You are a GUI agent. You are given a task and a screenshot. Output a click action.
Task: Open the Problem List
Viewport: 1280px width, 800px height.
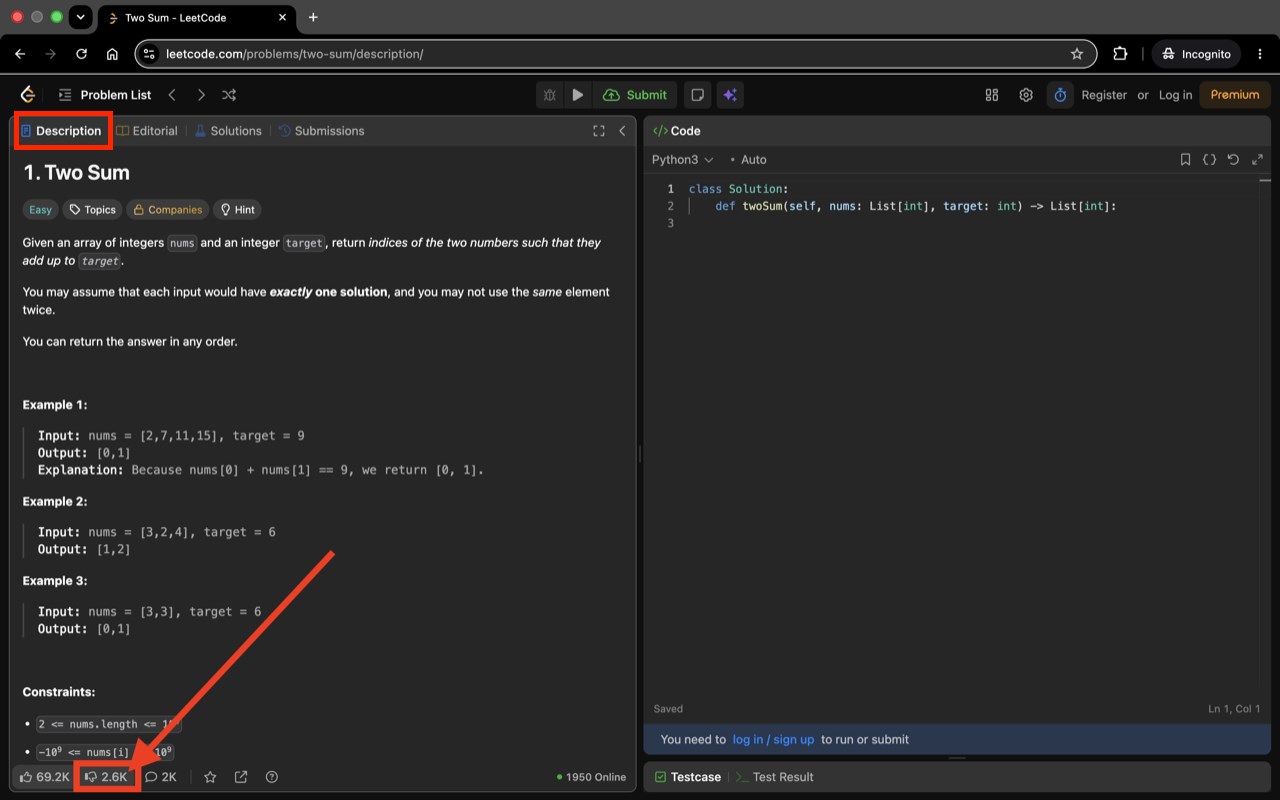point(105,95)
